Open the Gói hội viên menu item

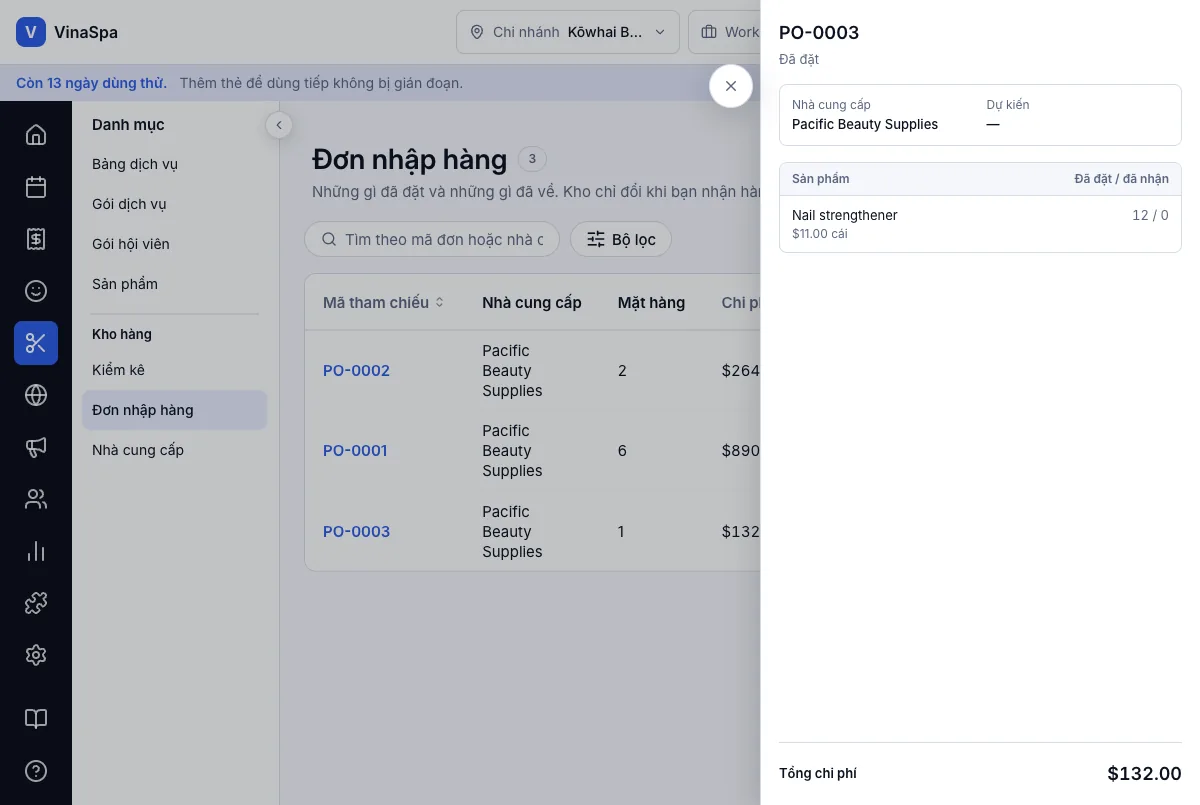pos(174,244)
